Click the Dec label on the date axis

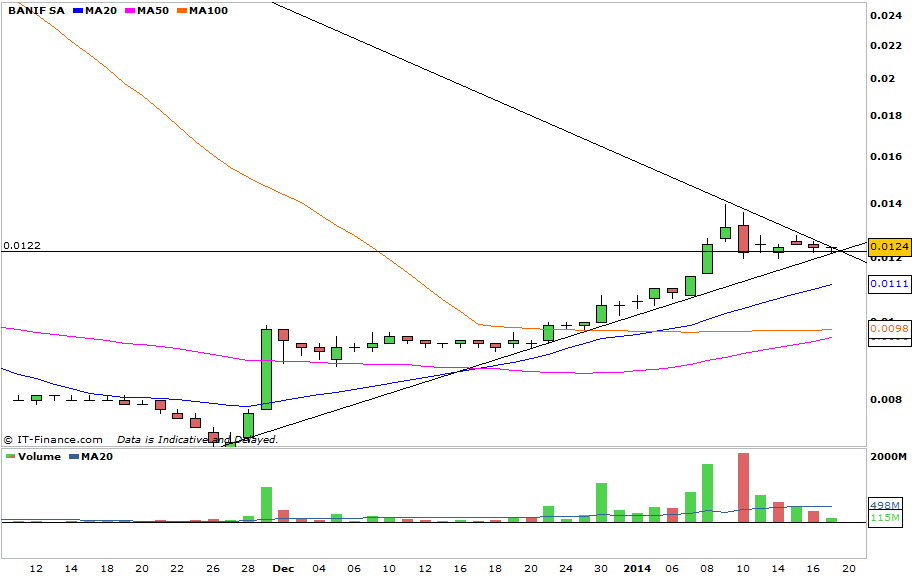(x=283, y=568)
